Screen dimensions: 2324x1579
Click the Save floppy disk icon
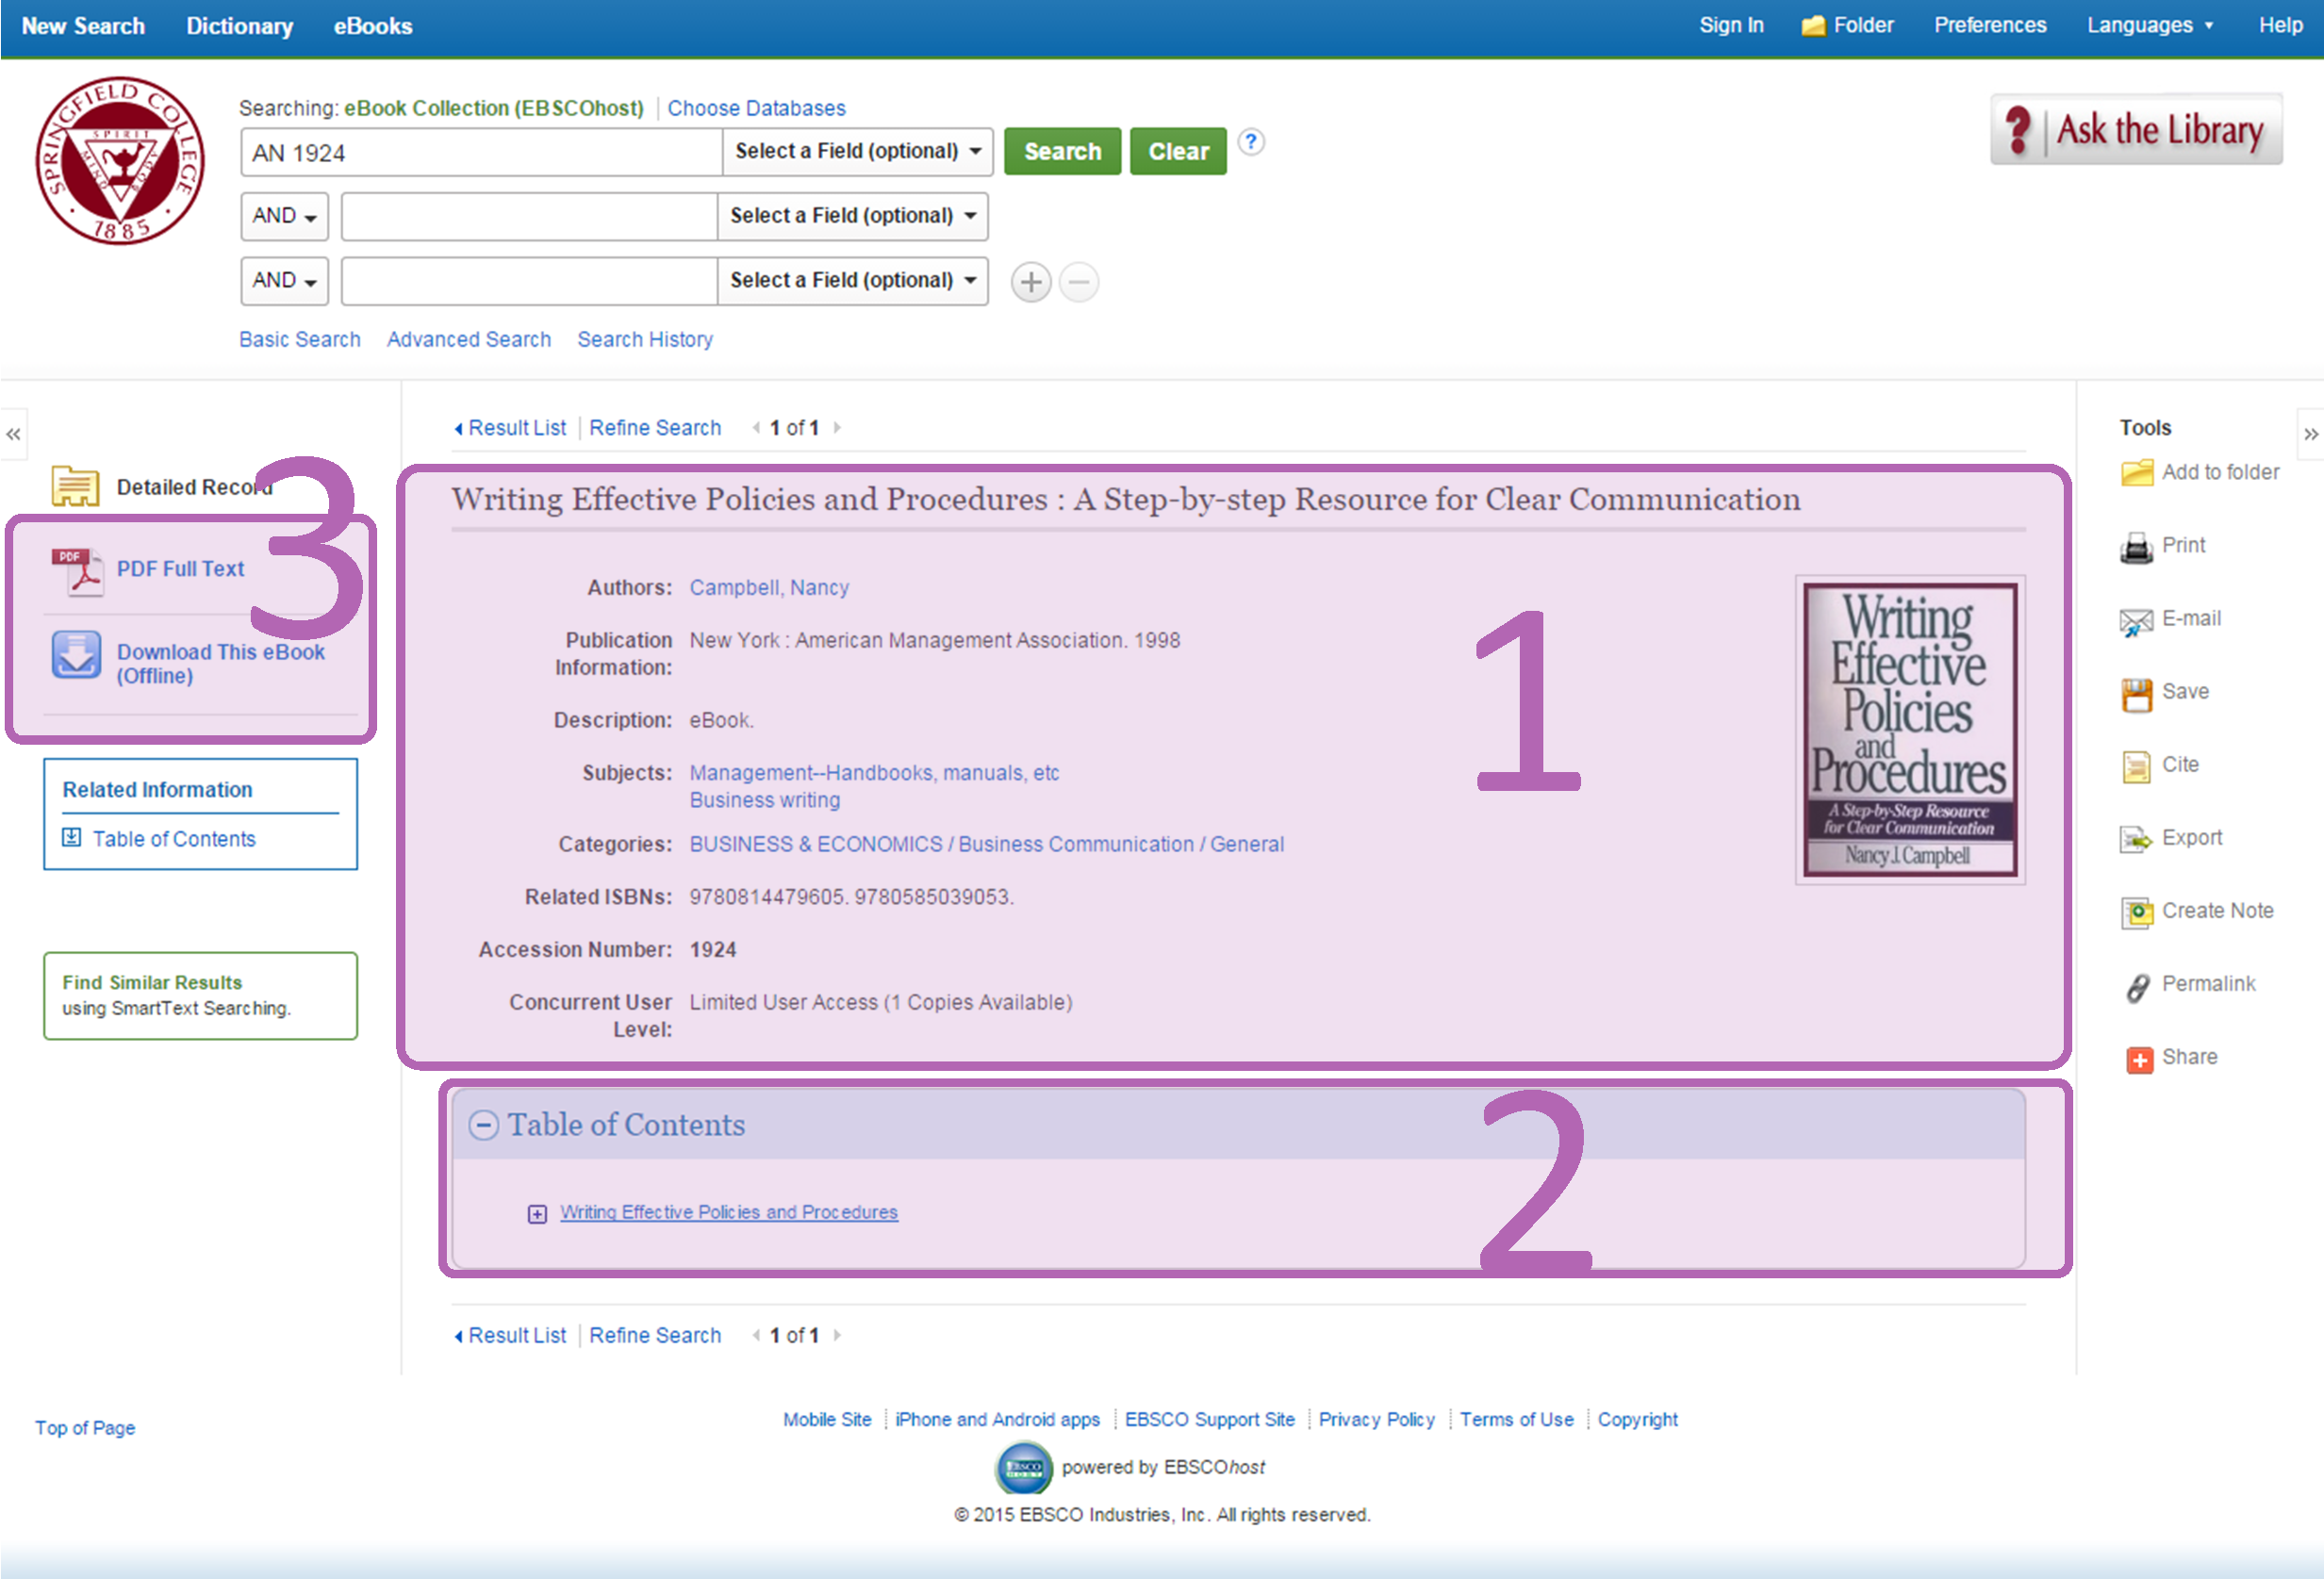(x=2136, y=694)
